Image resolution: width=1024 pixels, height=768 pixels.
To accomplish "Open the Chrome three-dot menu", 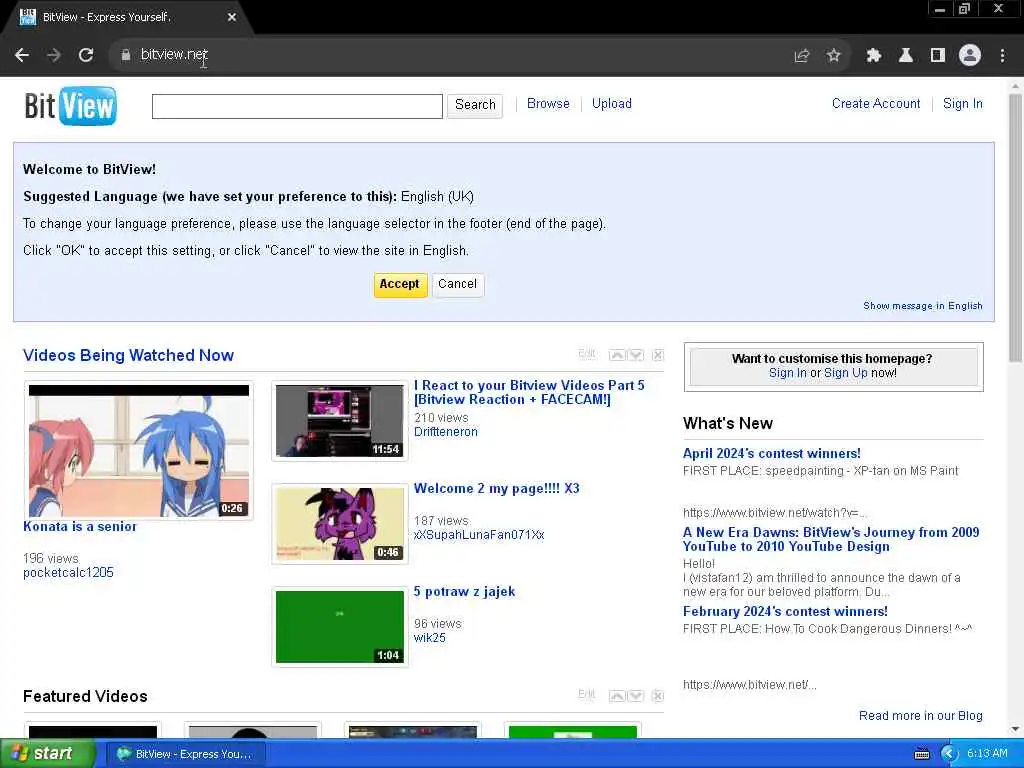I will (x=1002, y=56).
